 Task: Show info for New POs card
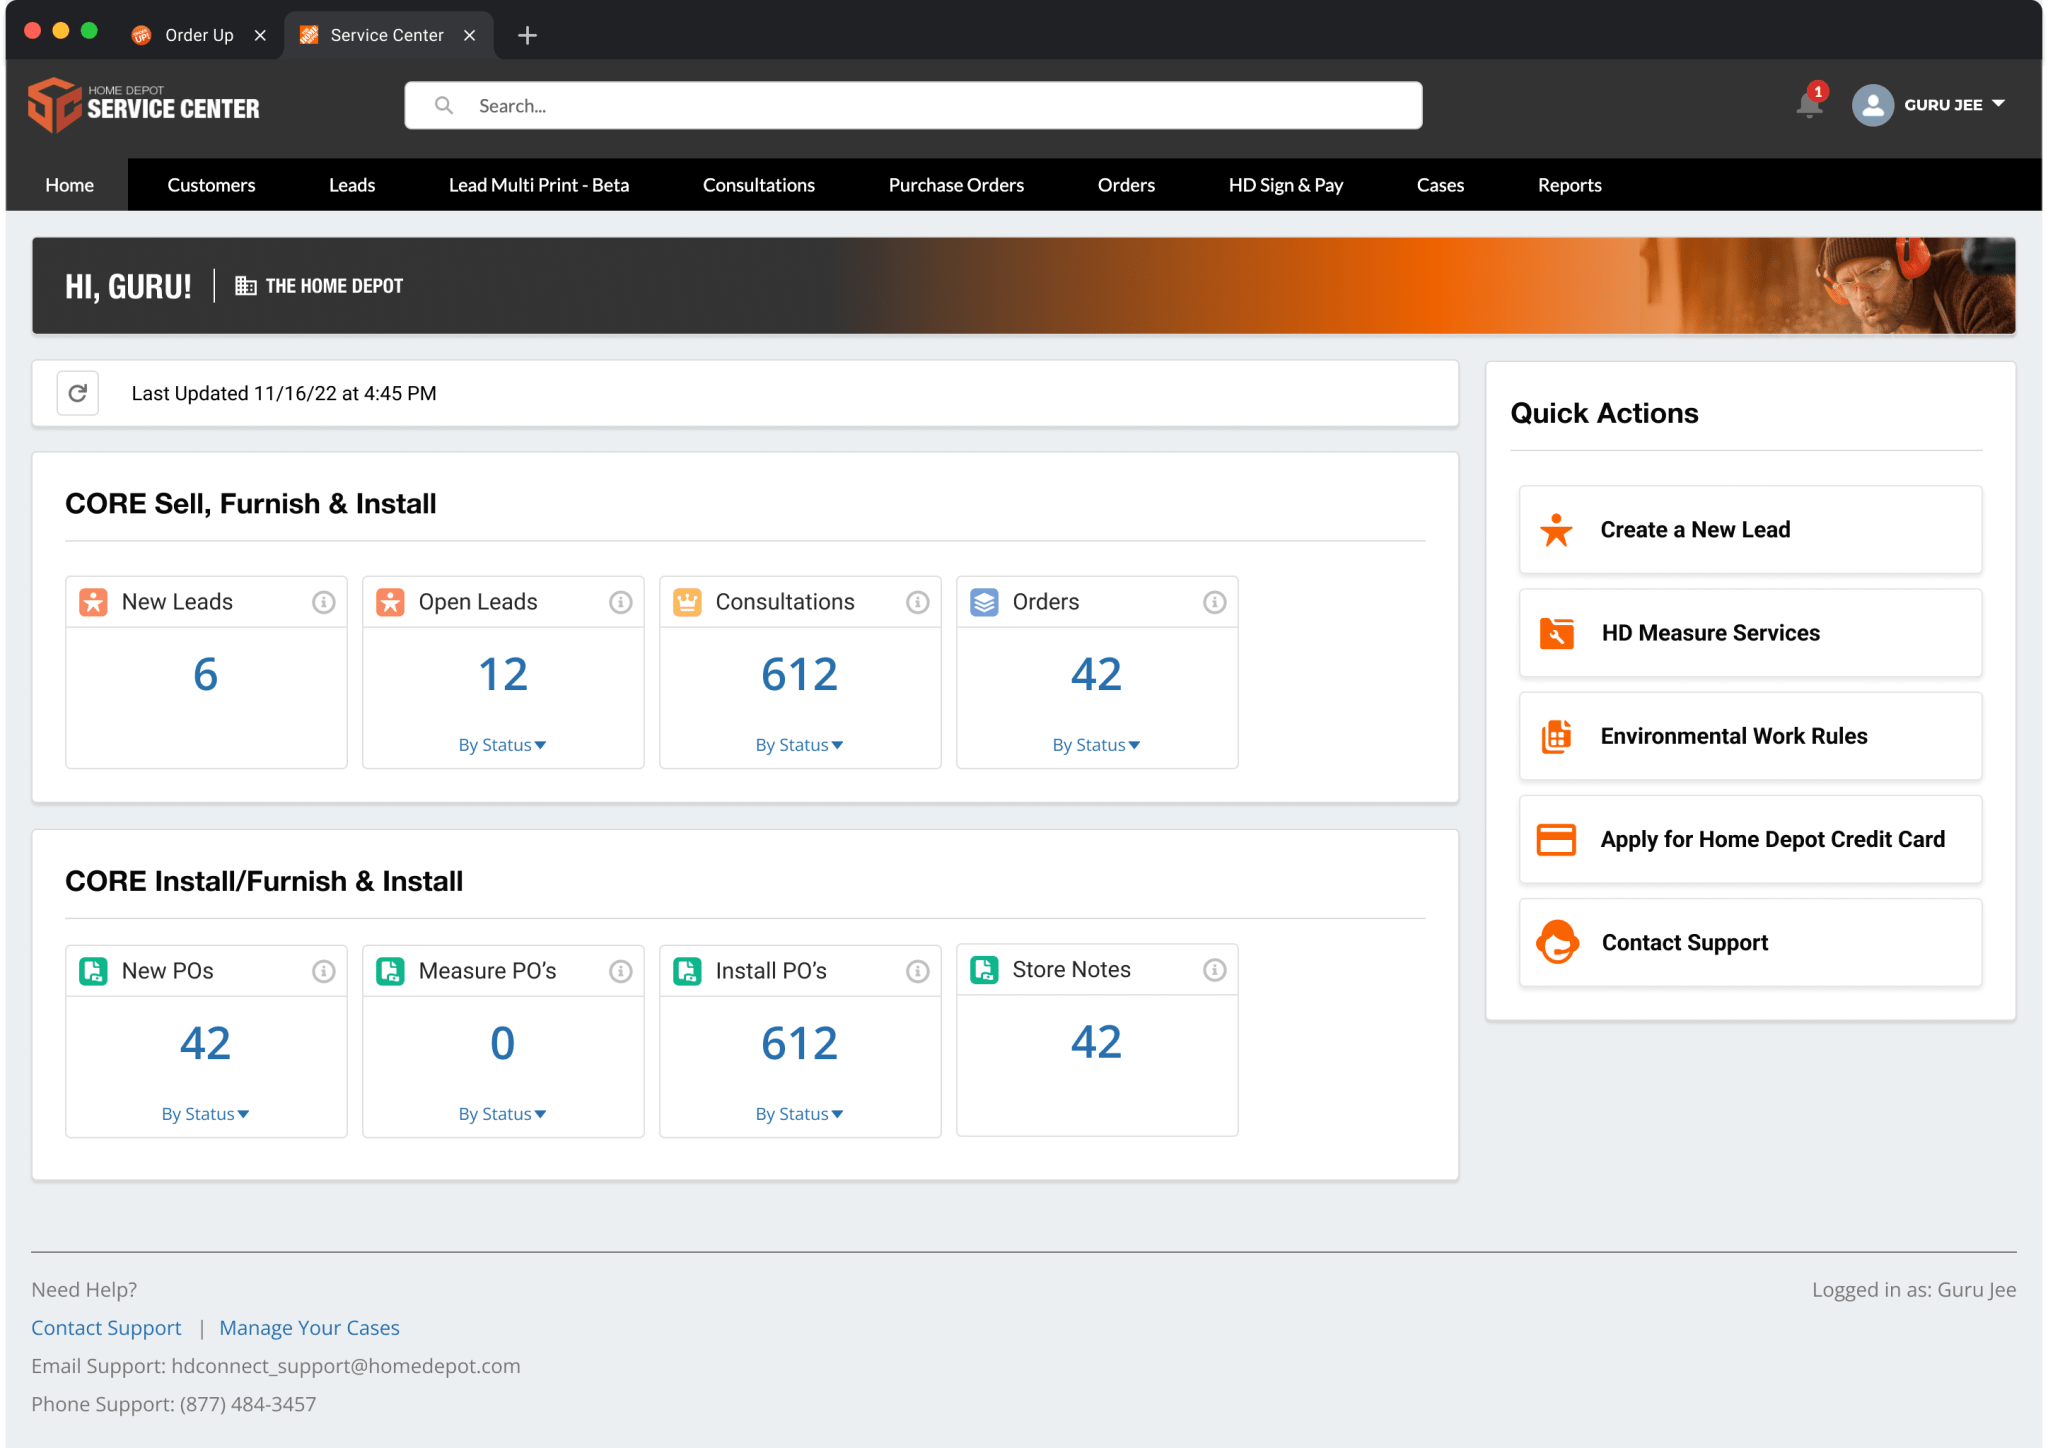[x=323, y=971]
